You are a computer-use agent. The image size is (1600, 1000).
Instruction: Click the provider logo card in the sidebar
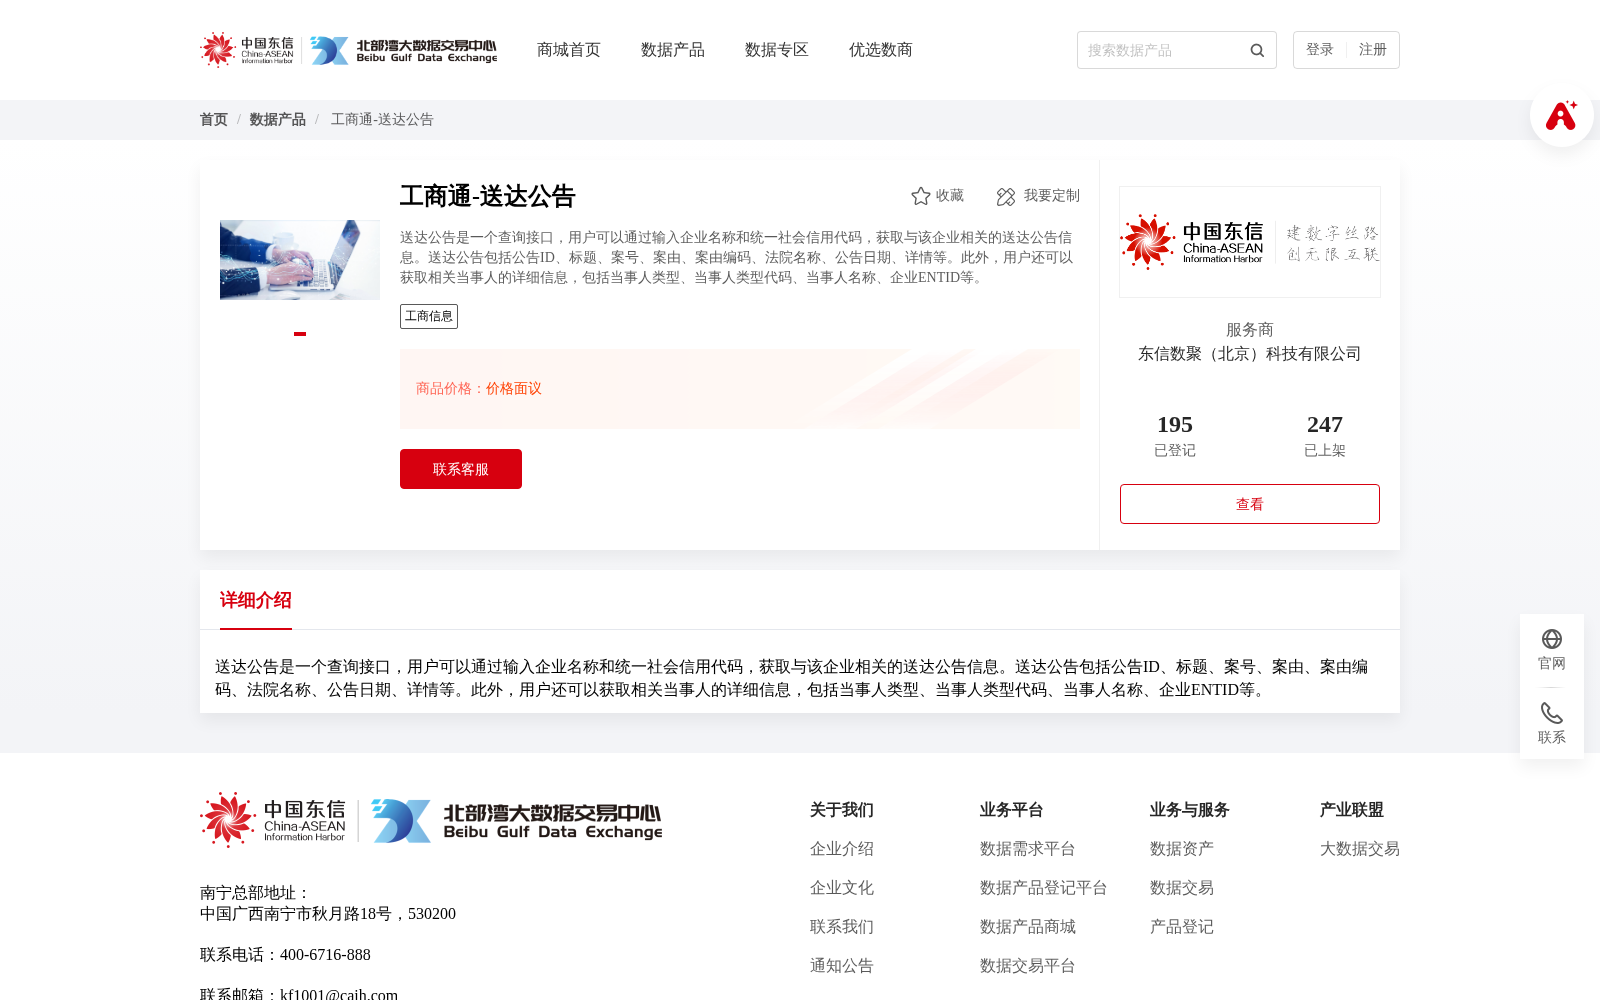pos(1250,242)
